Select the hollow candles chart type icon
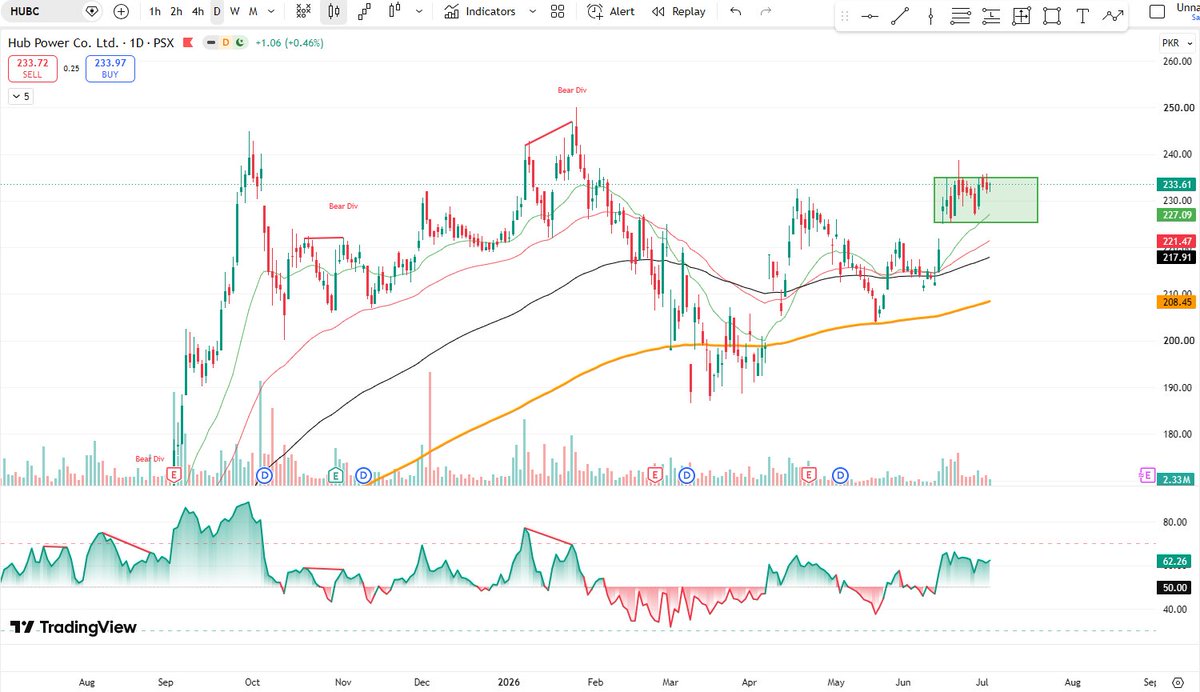The image size is (1200, 692). [x=394, y=11]
